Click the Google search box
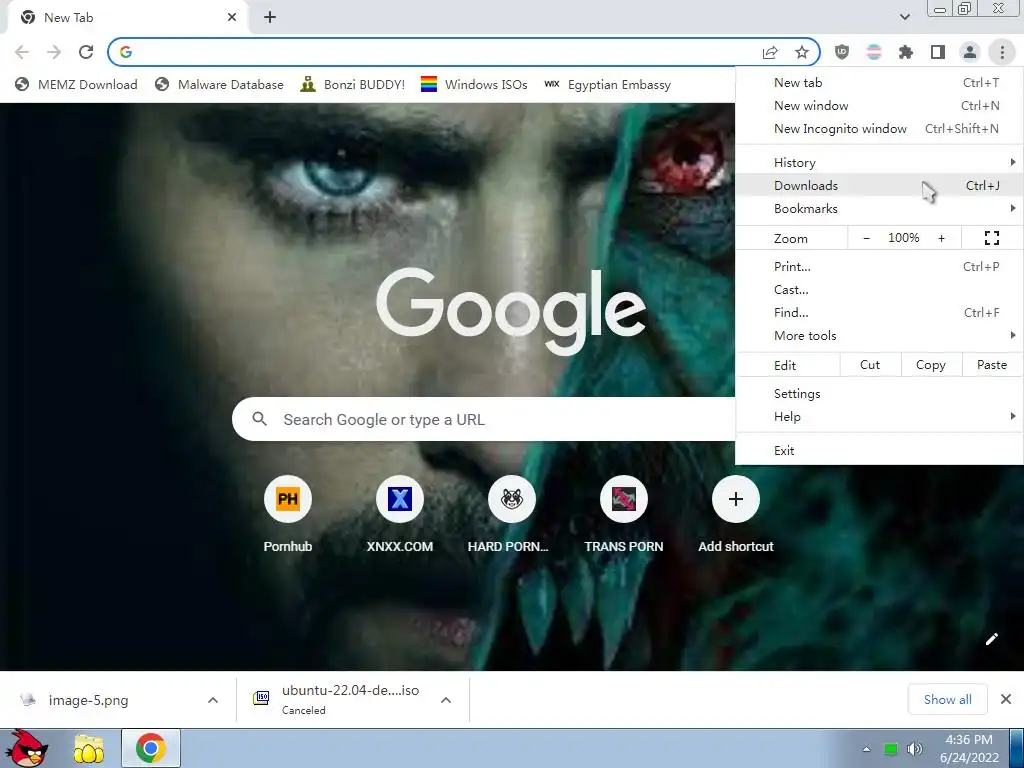The height and width of the screenshot is (768, 1024). (x=483, y=419)
